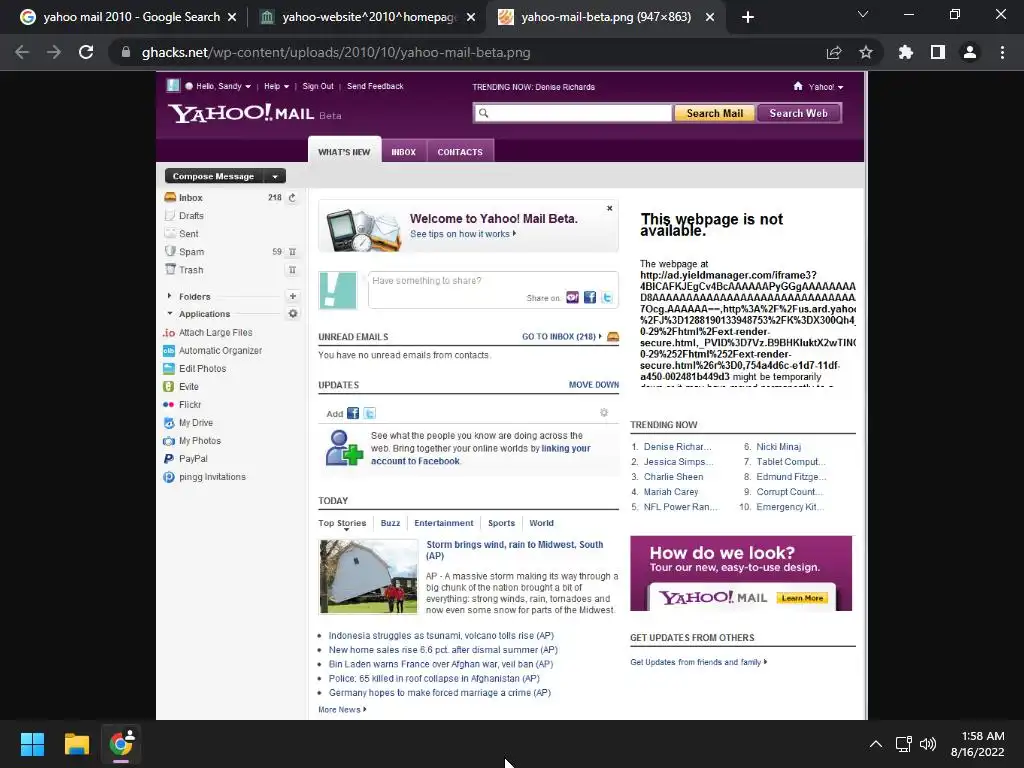Open File Explorer from taskbar
The width and height of the screenshot is (1024, 768).
76,744
